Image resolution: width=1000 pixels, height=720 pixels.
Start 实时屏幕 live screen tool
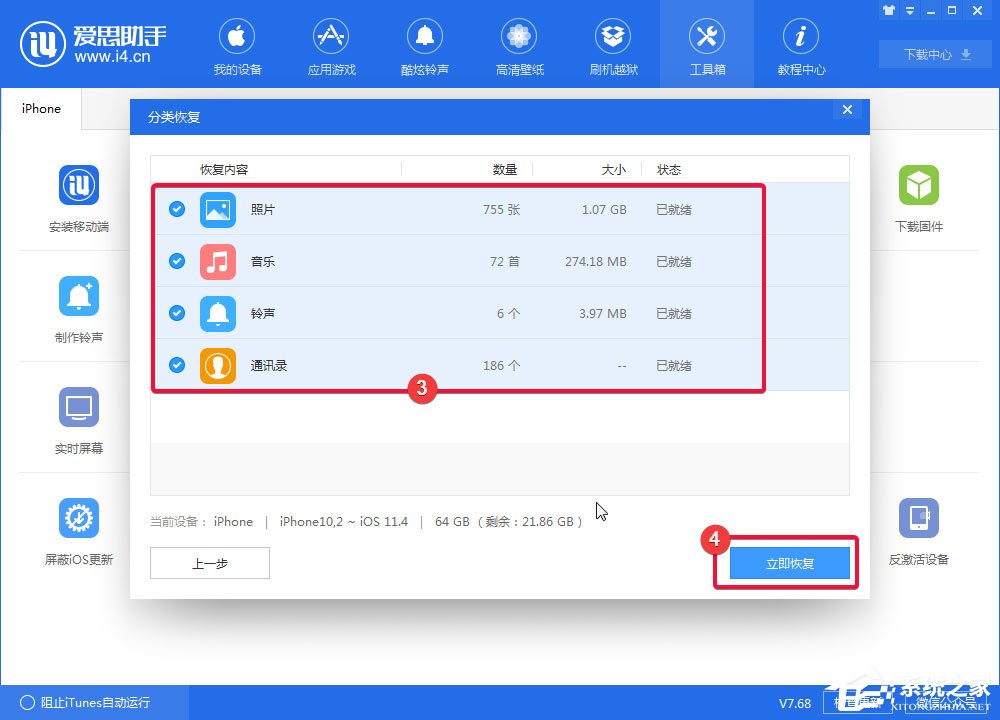pos(78,420)
